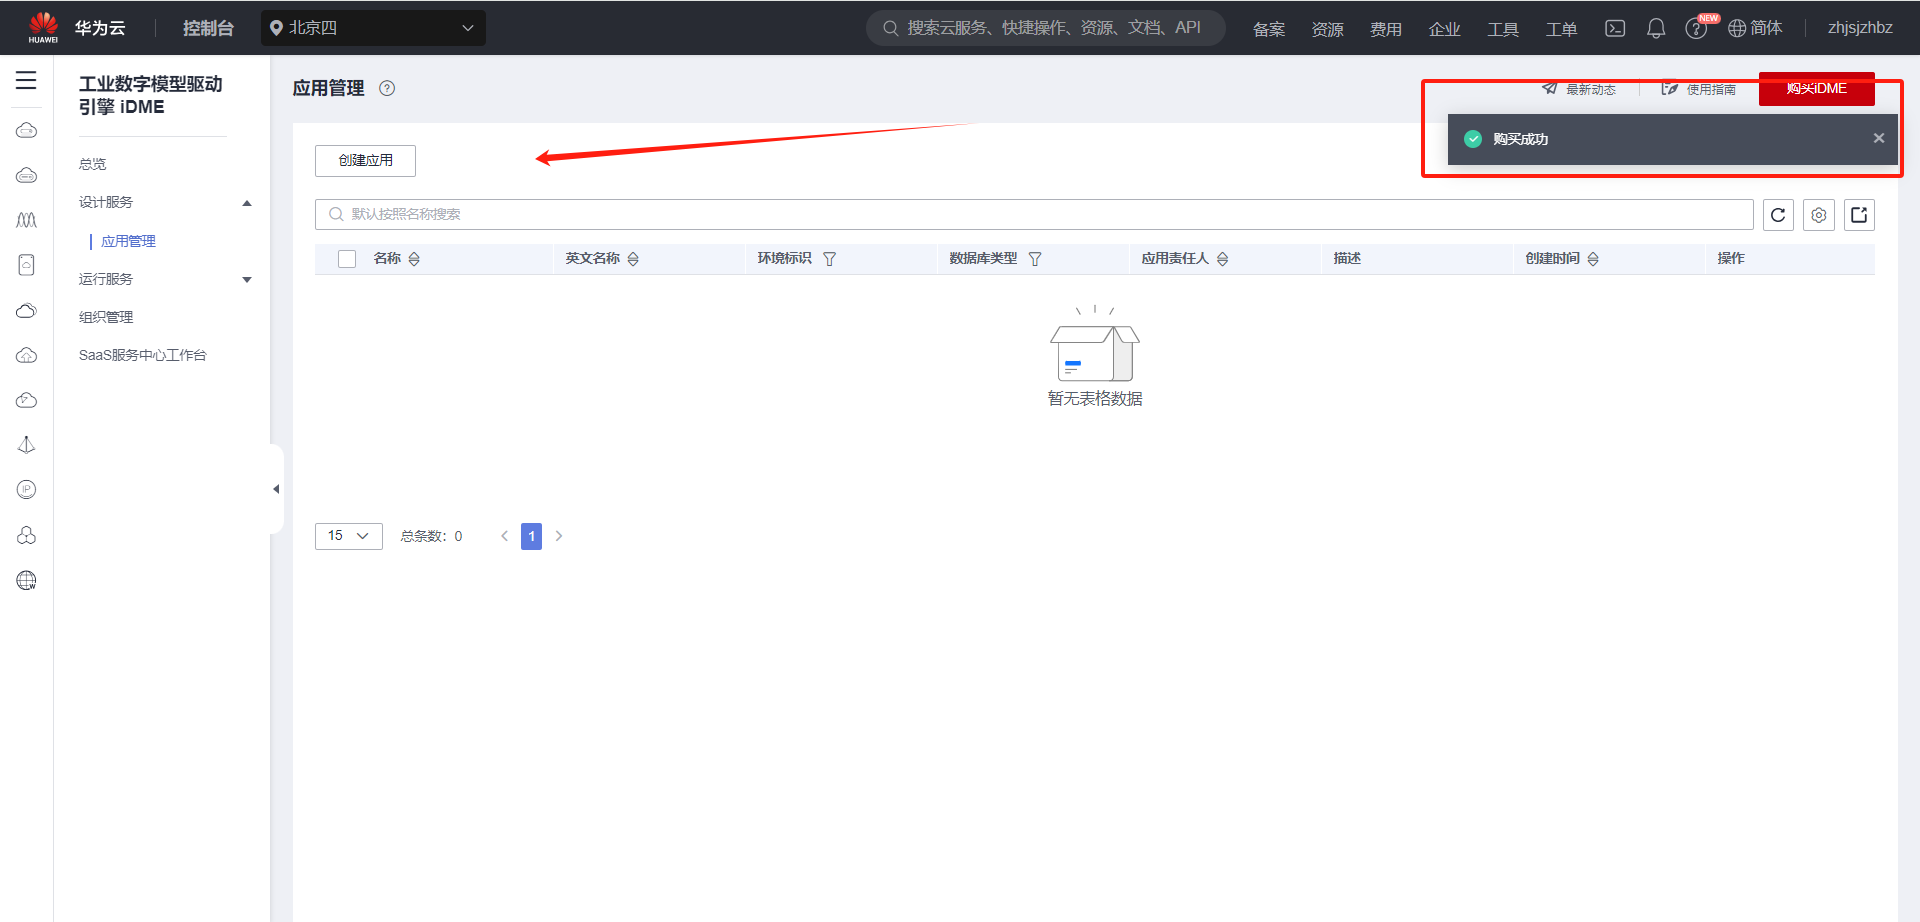Click the help icon beside 应用管理 title
Screen dimensions: 1920x922
(x=387, y=88)
